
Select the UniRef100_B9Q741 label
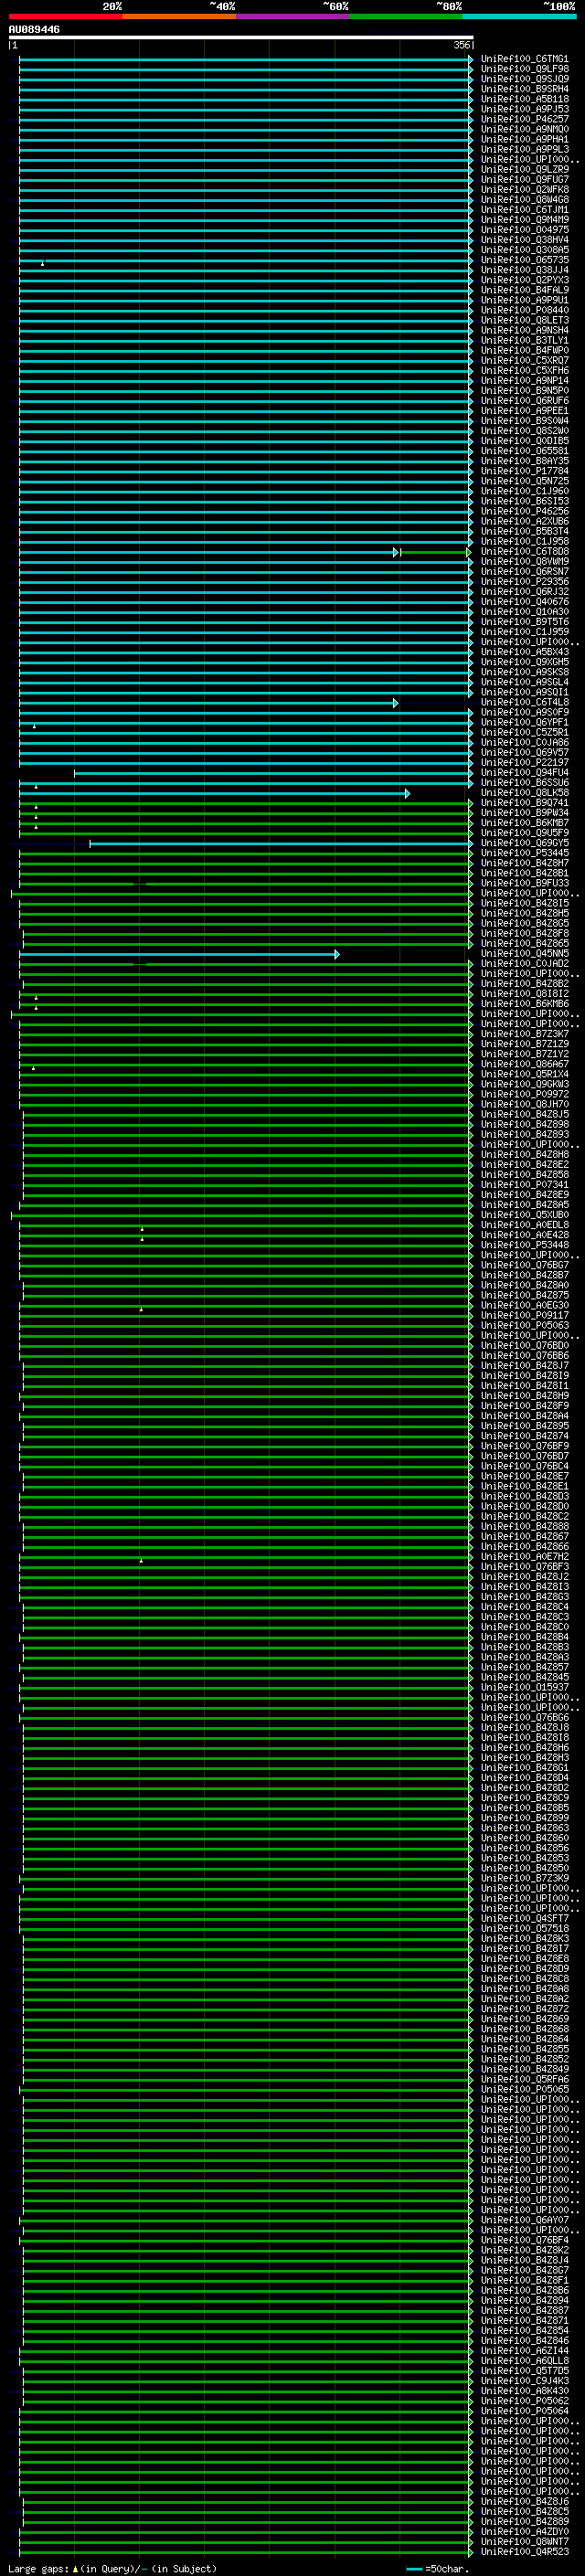(525, 803)
